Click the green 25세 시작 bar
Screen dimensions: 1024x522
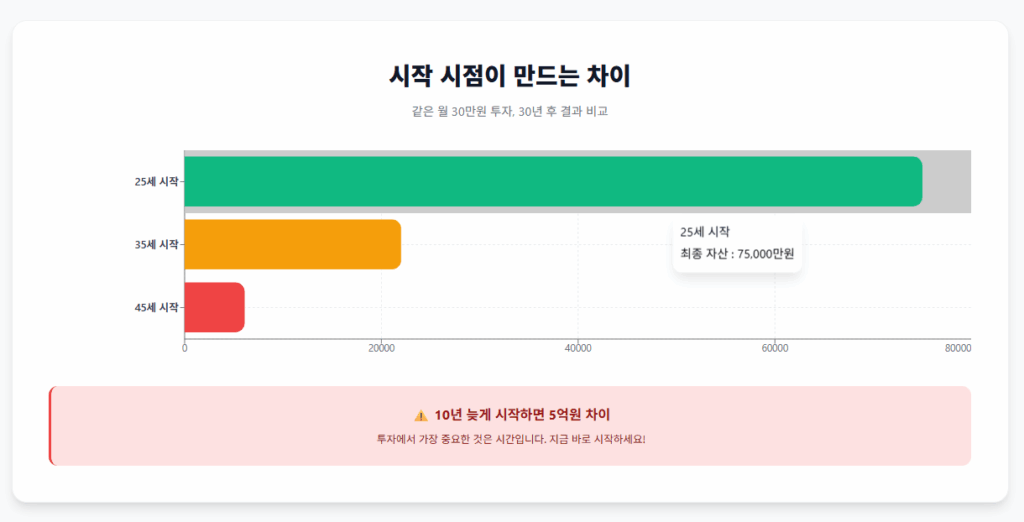[x=552, y=182]
